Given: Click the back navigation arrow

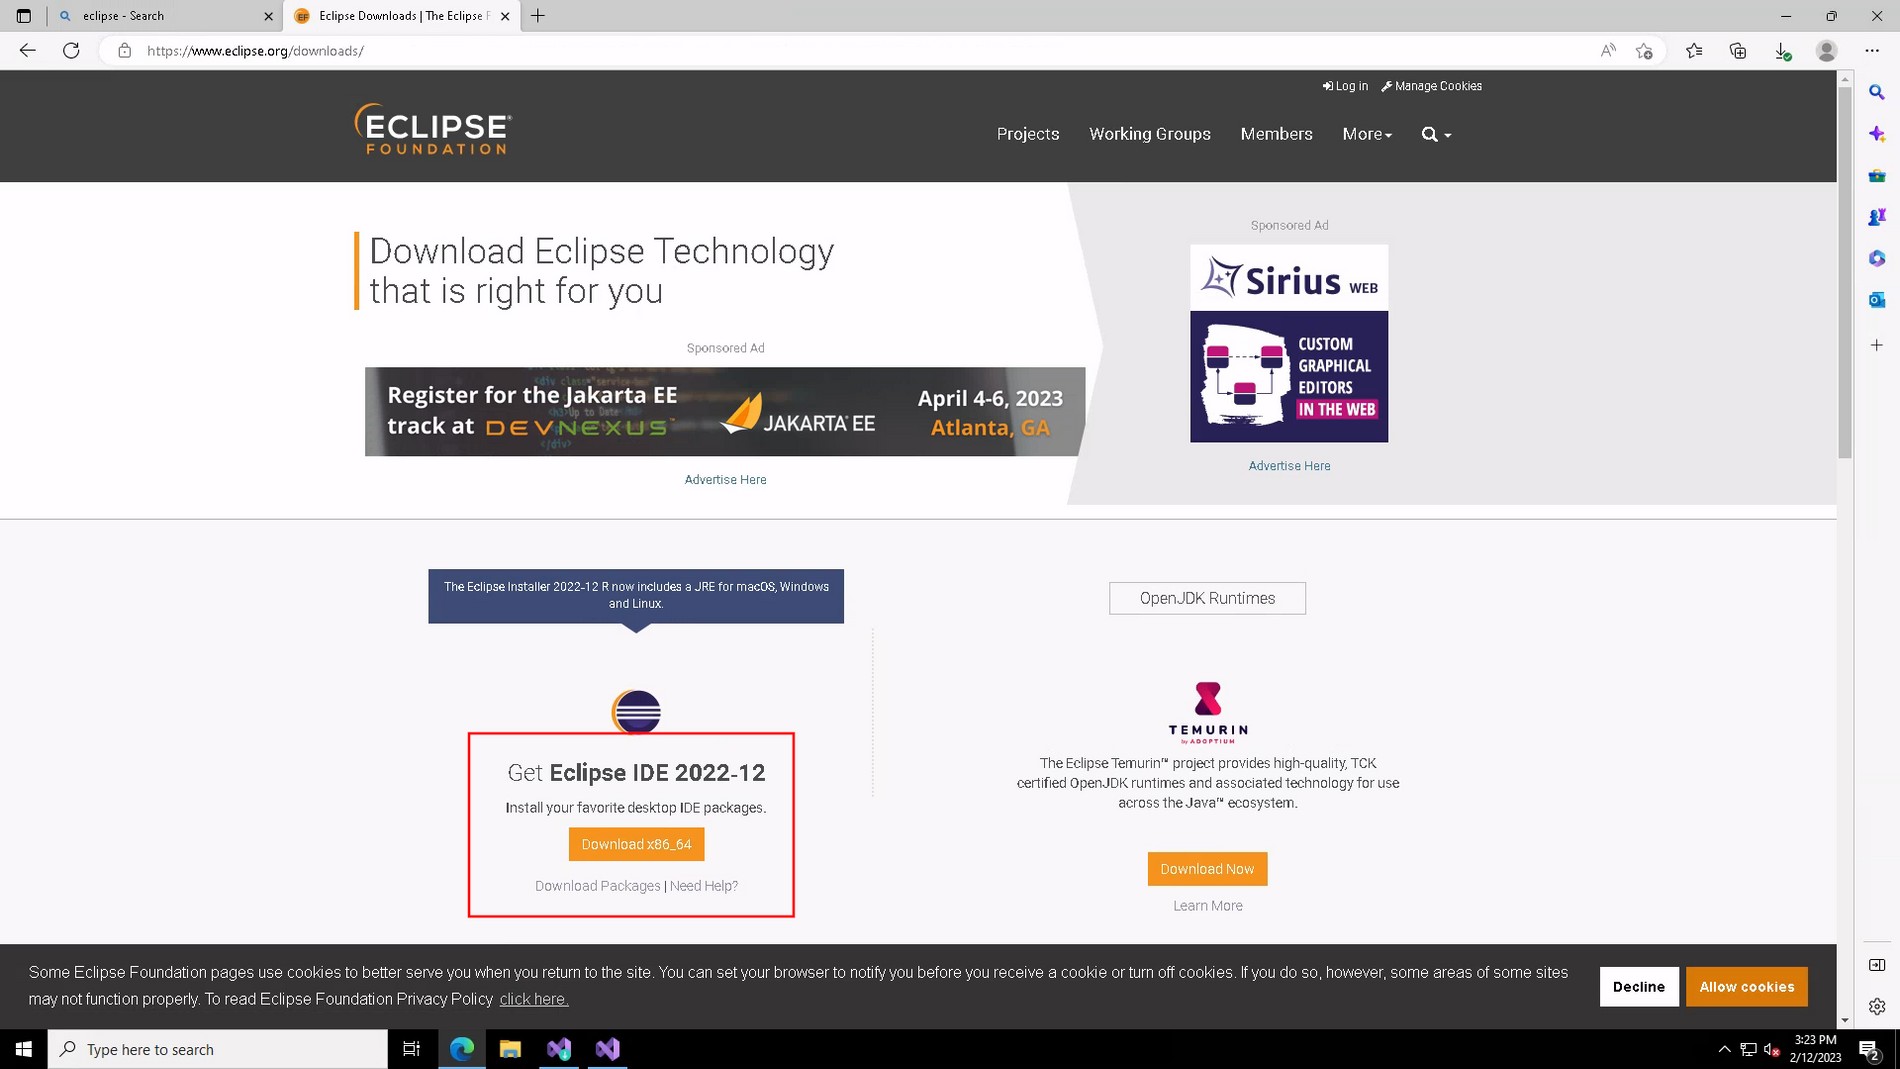Looking at the screenshot, I should (x=27, y=51).
